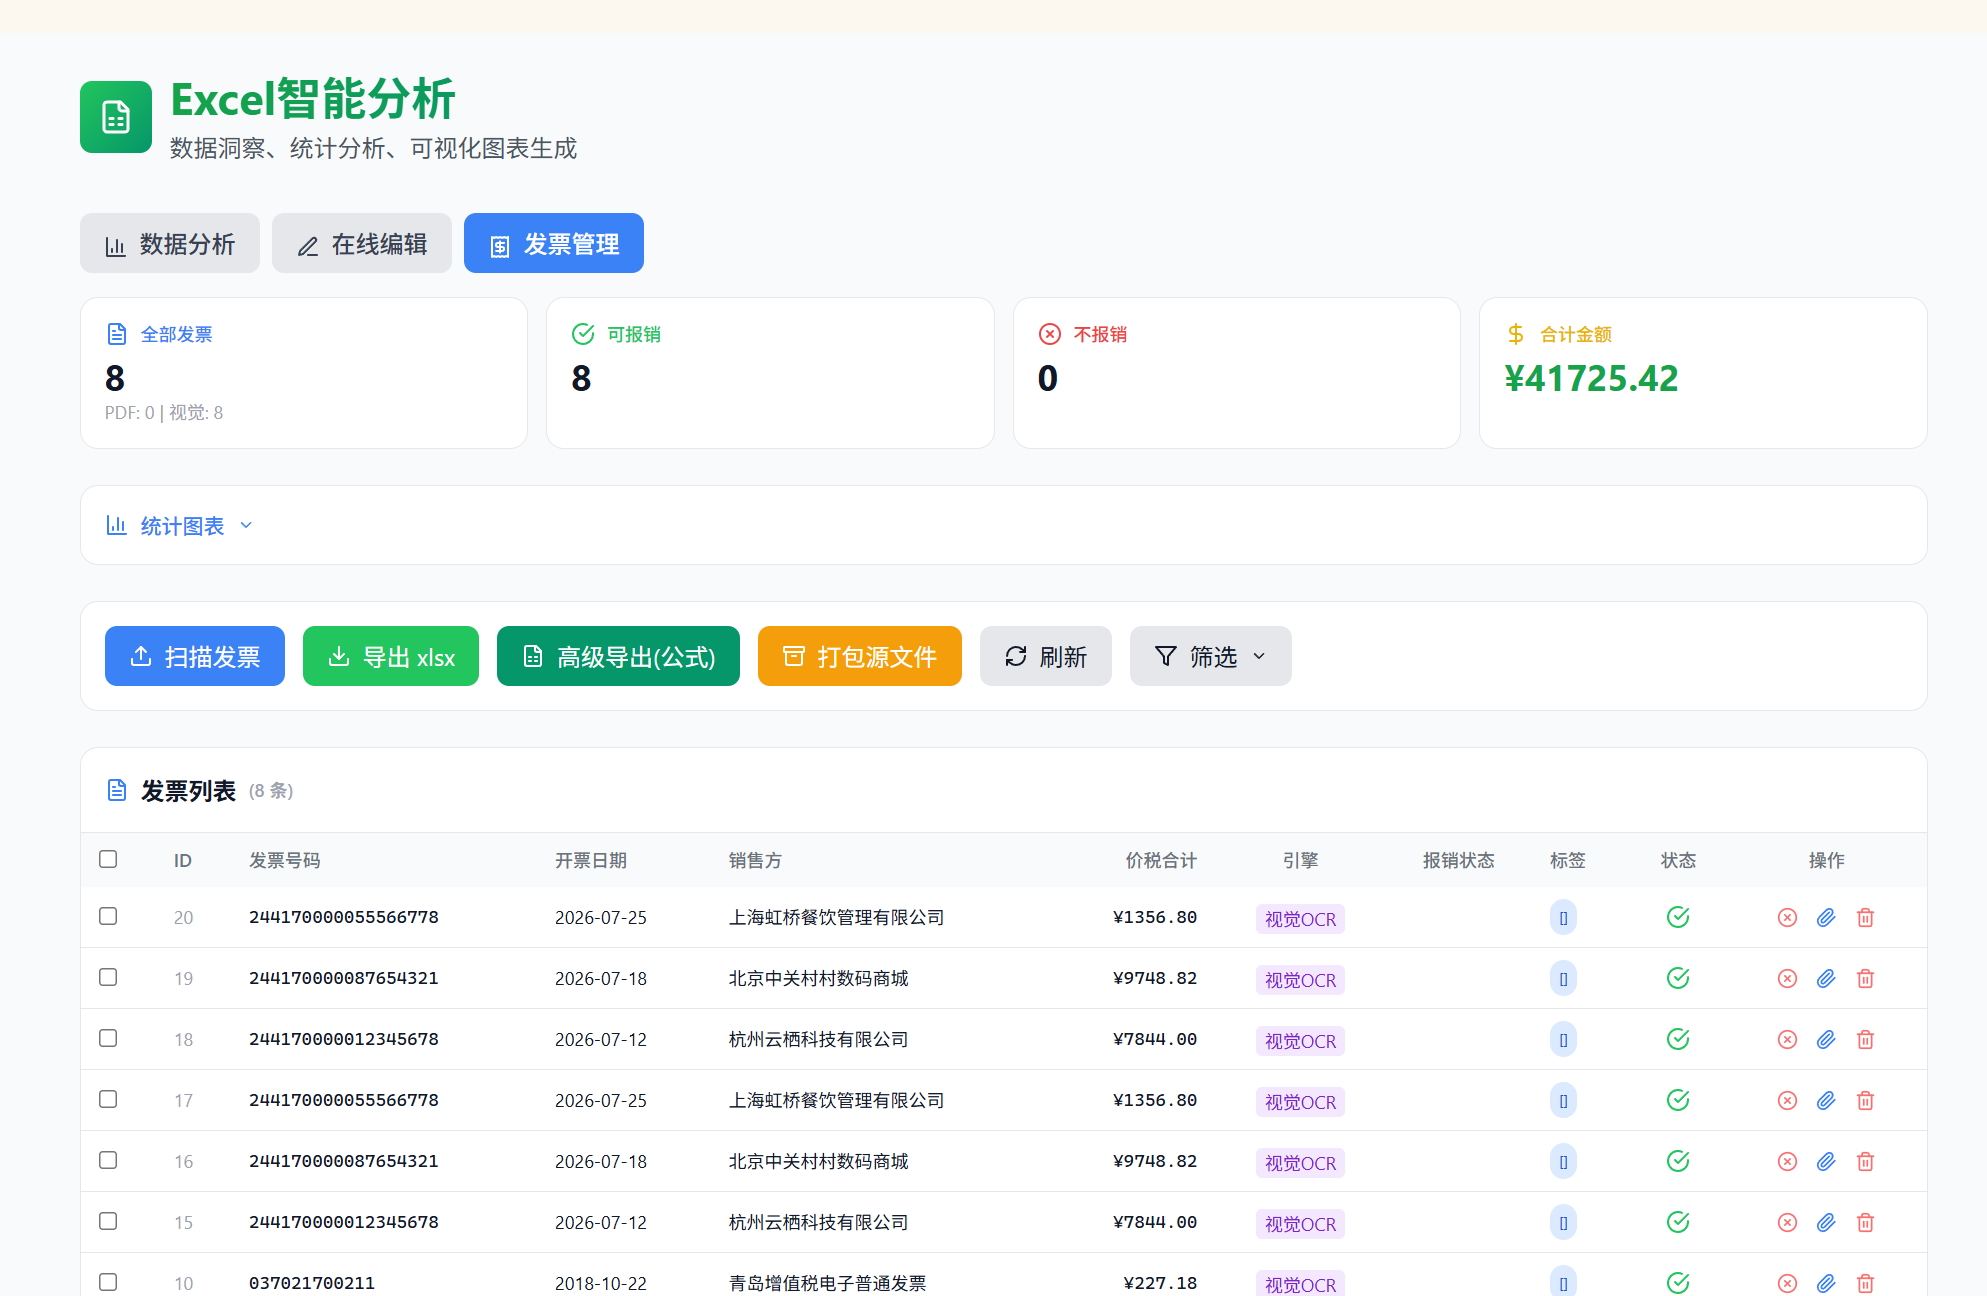Click the blue tag badge in row ID 20

click(1563, 918)
